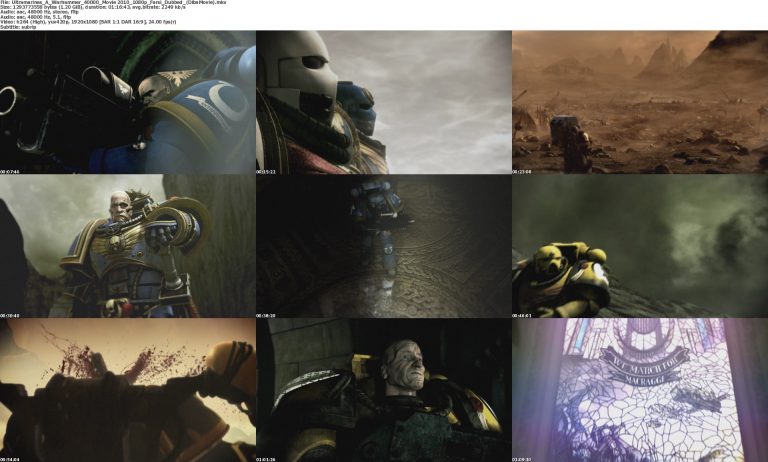This screenshot has width=768, height=462.
Task: Open thumbnail of blue marine aiming bolter
Action: coord(127,102)
